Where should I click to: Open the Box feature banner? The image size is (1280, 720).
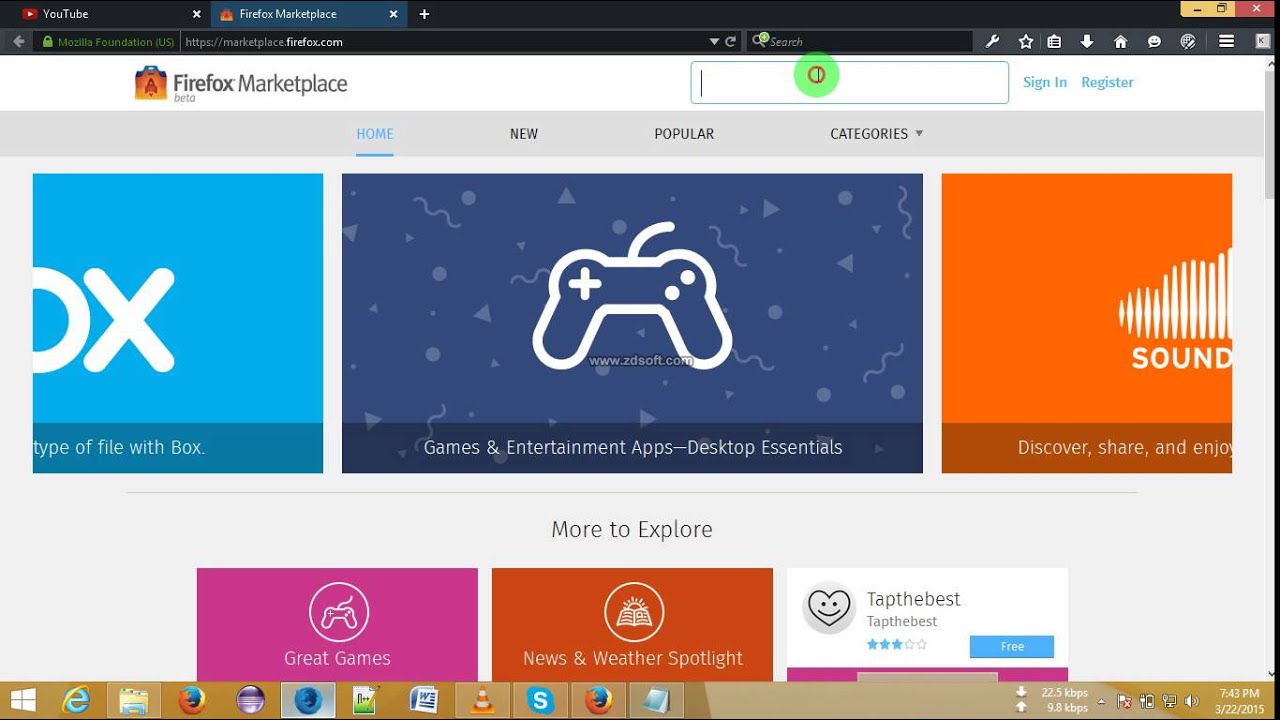pyautogui.click(x=178, y=323)
